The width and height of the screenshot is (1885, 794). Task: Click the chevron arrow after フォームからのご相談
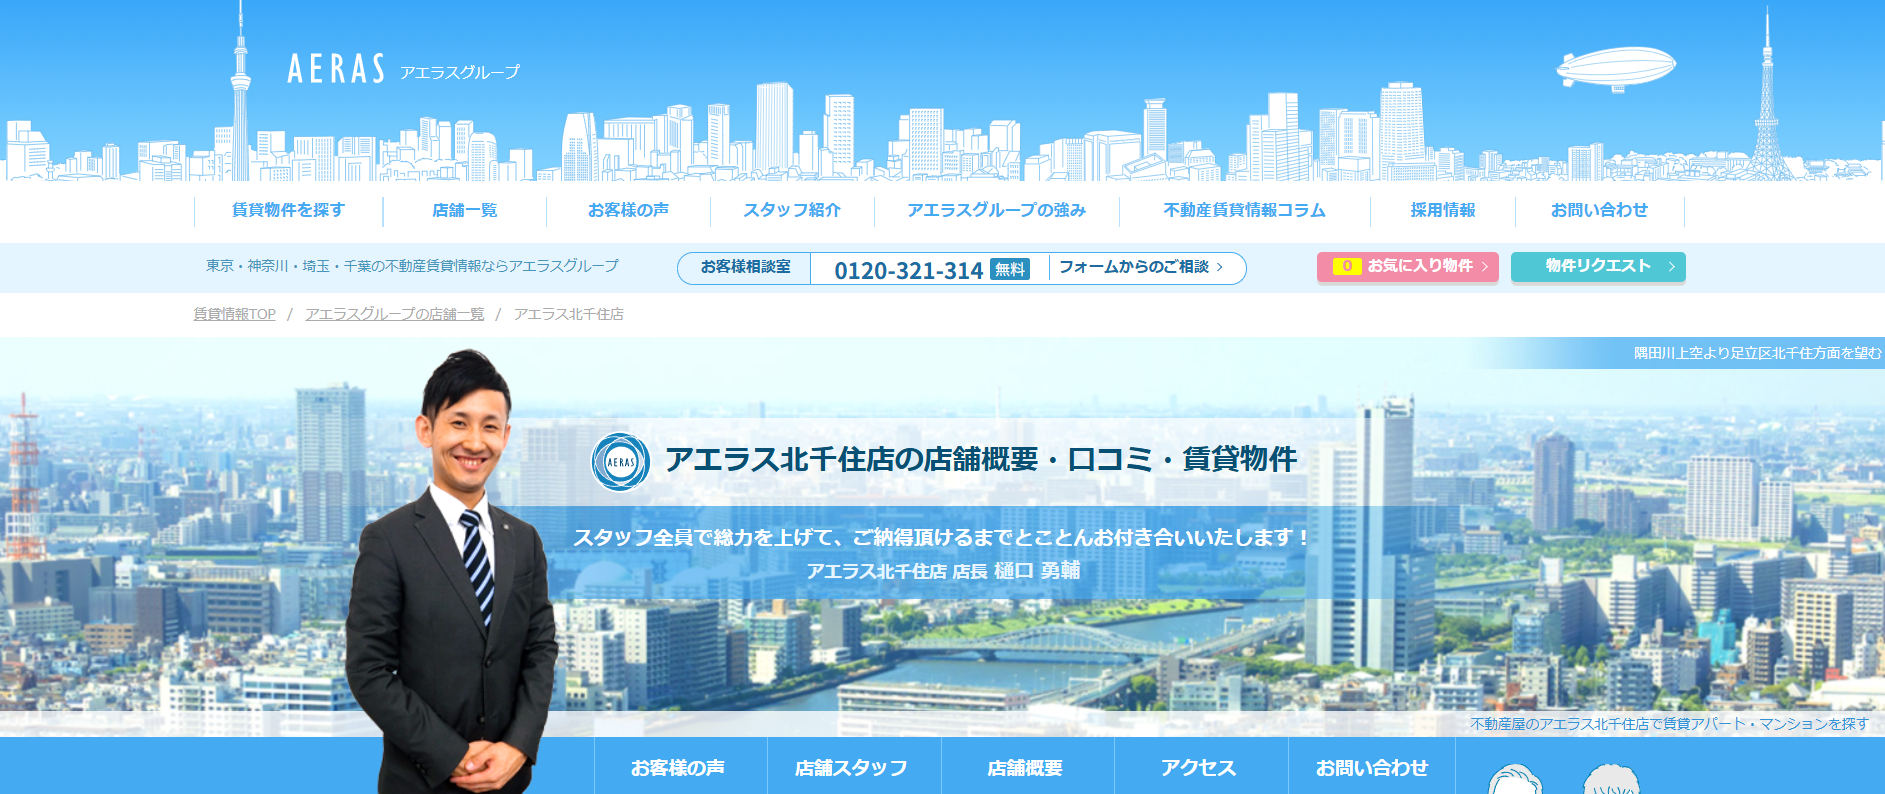(1220, 267)
